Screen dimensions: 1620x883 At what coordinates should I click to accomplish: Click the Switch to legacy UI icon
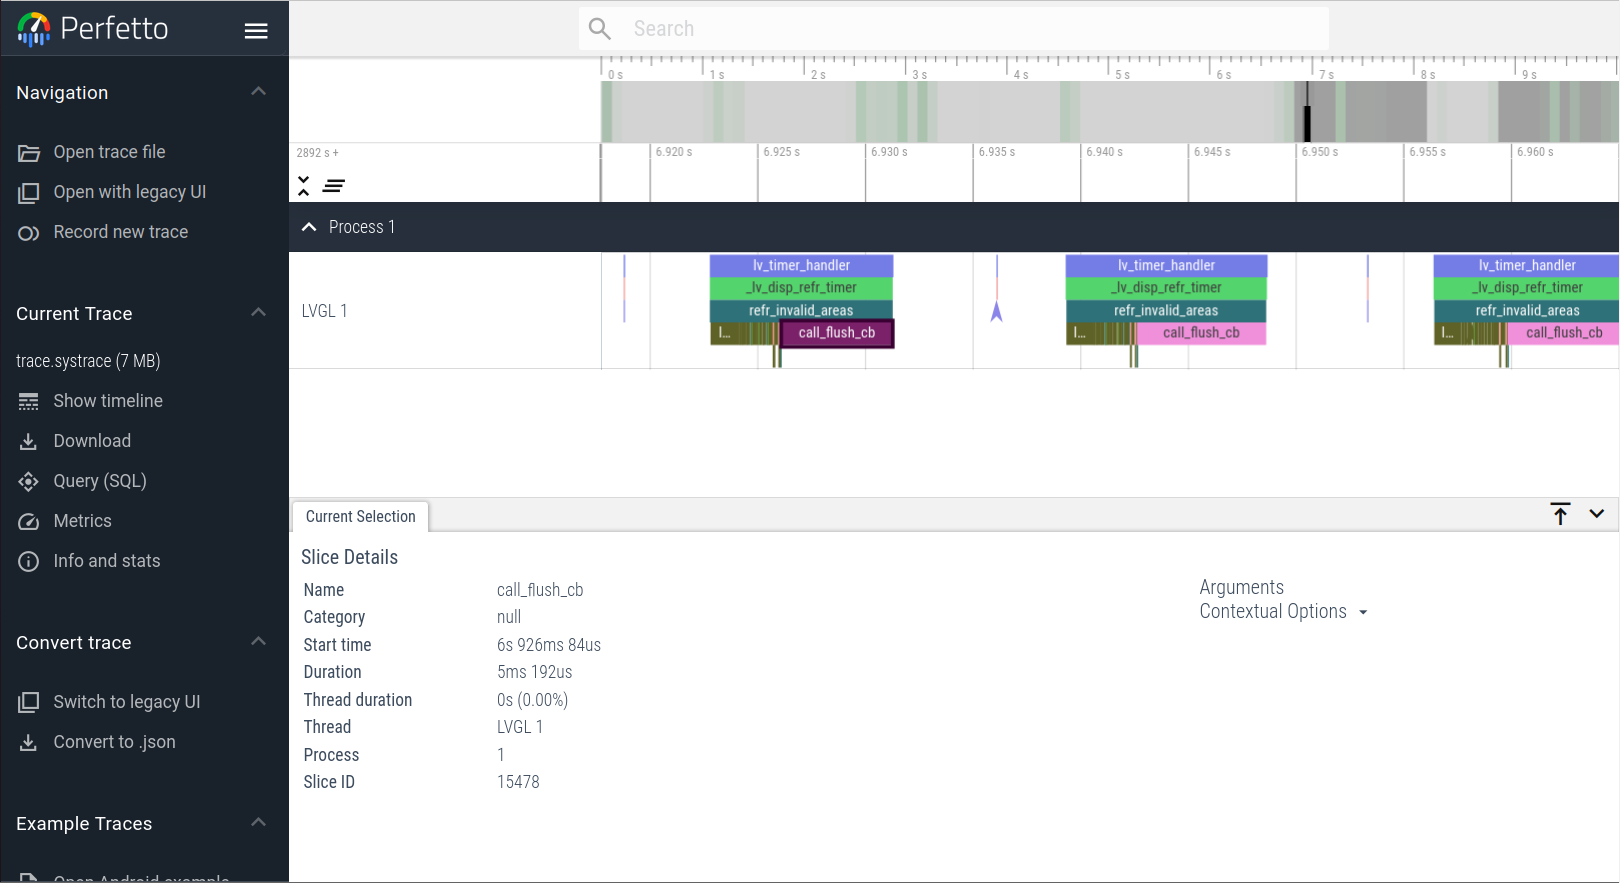pyautogui.click(x=29, y=703)
